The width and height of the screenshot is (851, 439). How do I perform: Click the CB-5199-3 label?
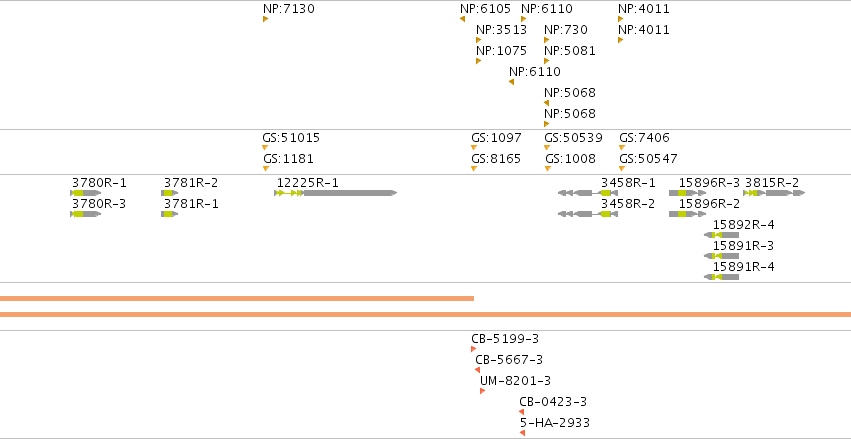pos(505,339)
